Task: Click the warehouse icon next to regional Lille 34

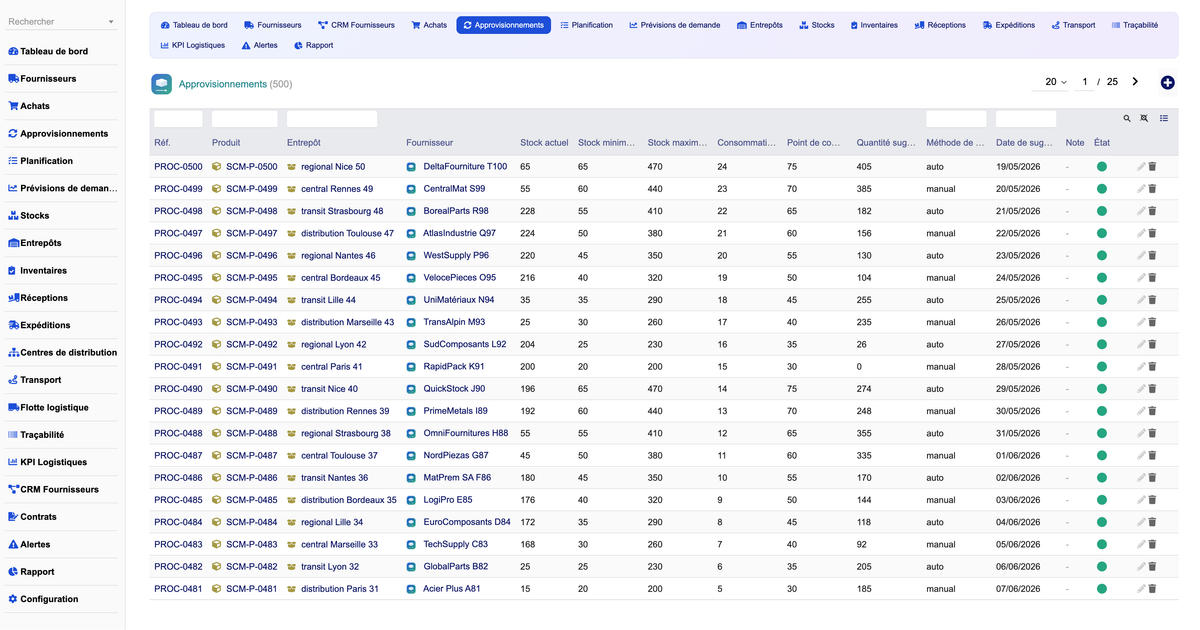Action: (x=292, y=522)
